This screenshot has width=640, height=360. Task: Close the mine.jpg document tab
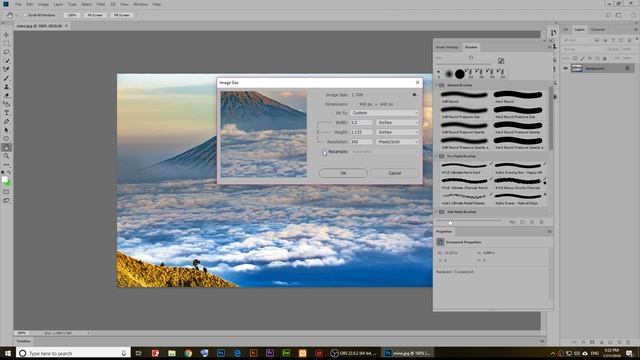66,26
